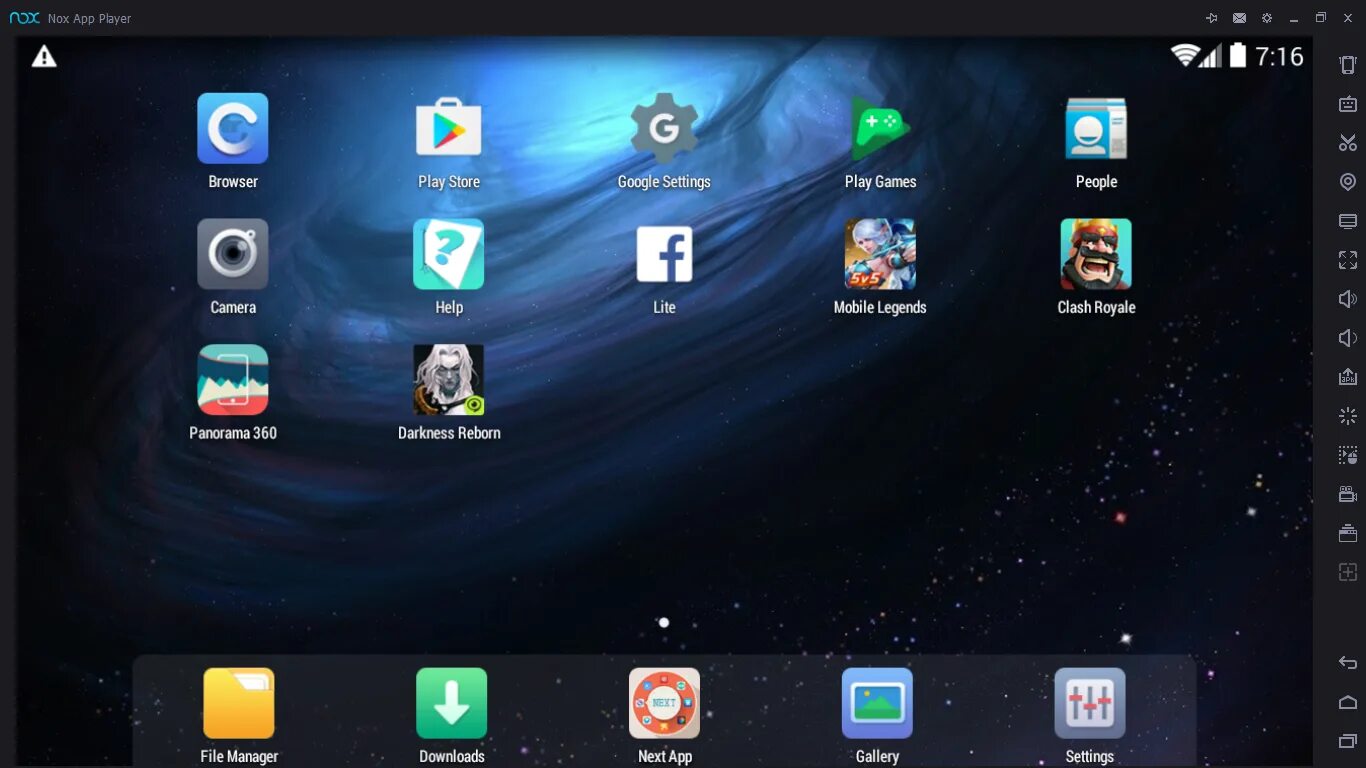Launch Darkness Reborn

click(x=449, y=380)
